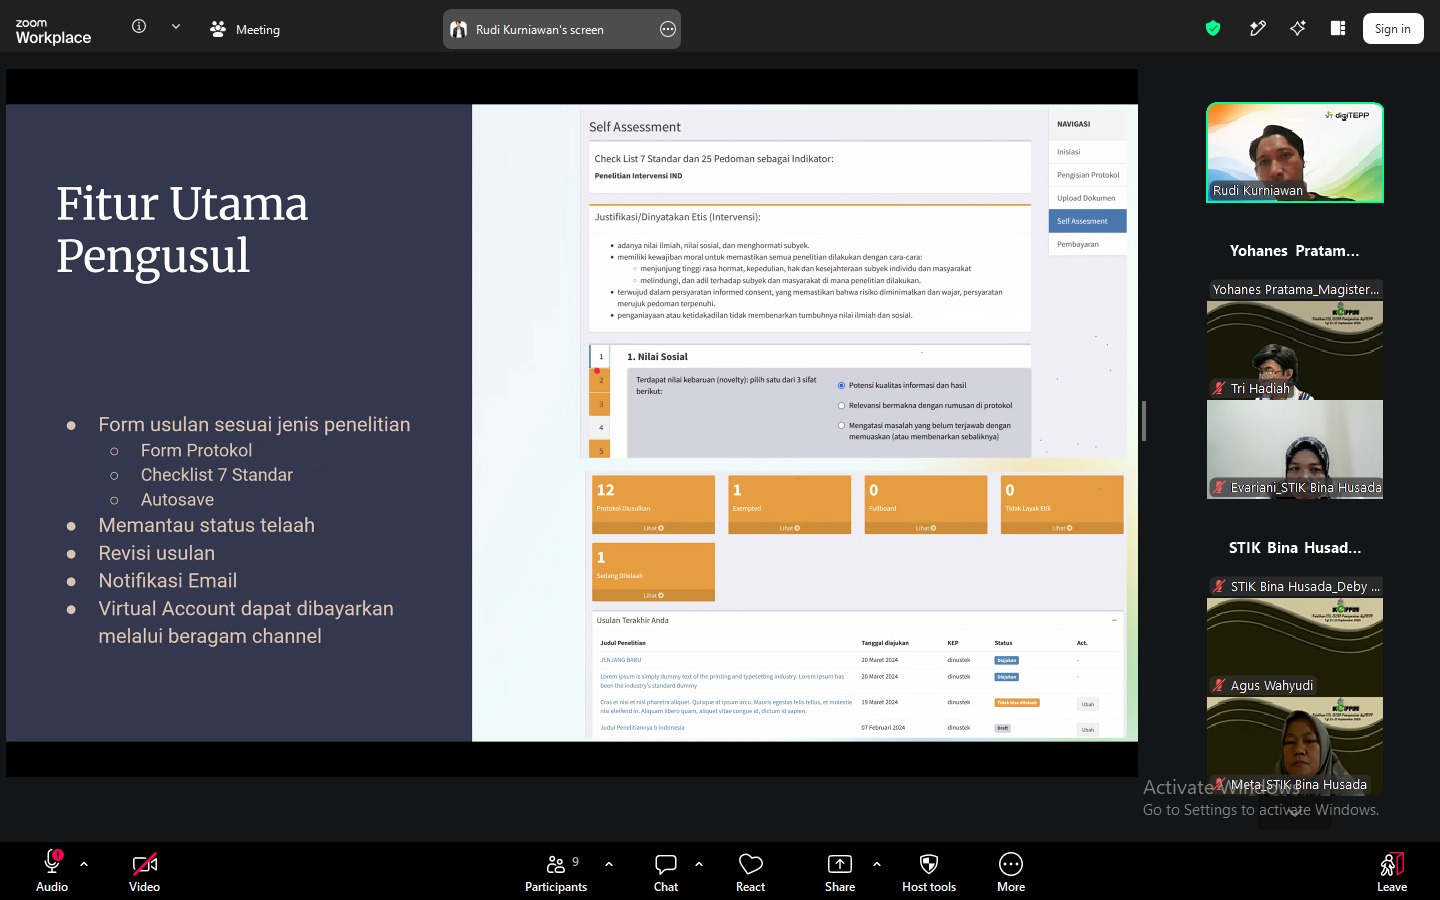Click the Share screen icon

click(x=840, y=864)
